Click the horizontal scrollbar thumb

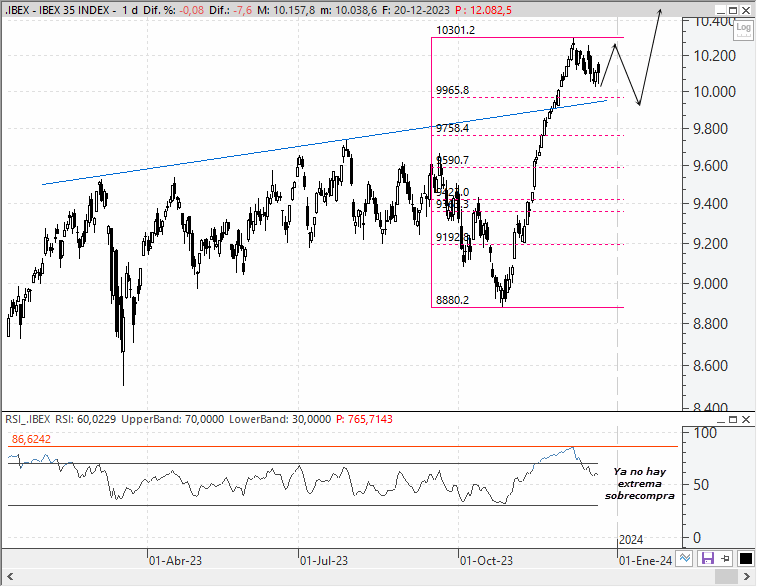(x=726, y=576)
